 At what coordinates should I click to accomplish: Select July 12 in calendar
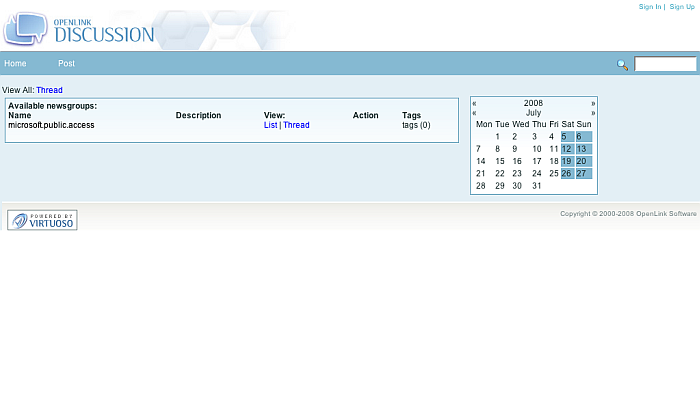tap(567, 149)
